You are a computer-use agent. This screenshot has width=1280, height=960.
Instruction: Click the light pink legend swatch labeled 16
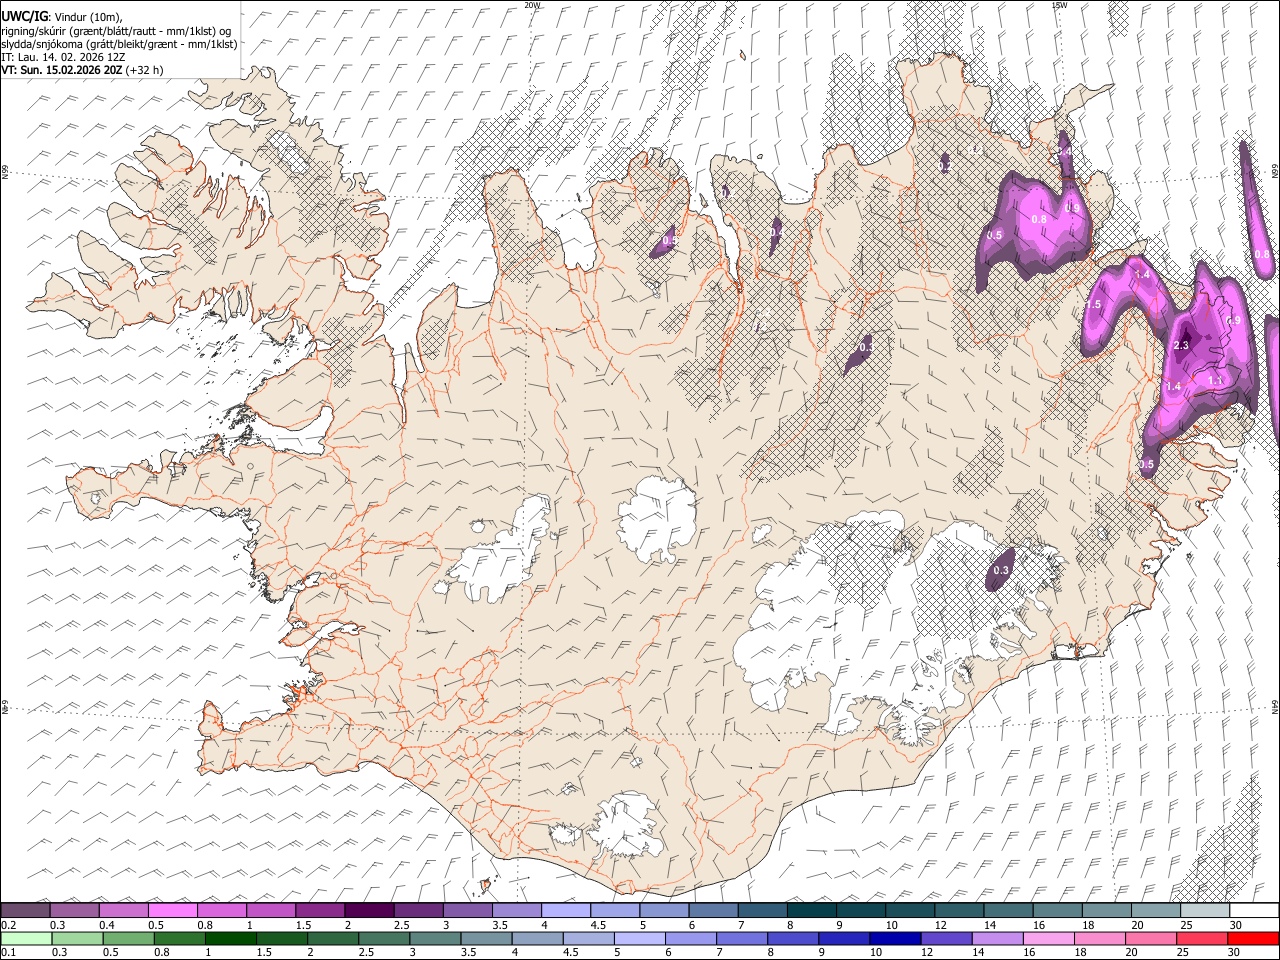click(x=1048, y=938)
